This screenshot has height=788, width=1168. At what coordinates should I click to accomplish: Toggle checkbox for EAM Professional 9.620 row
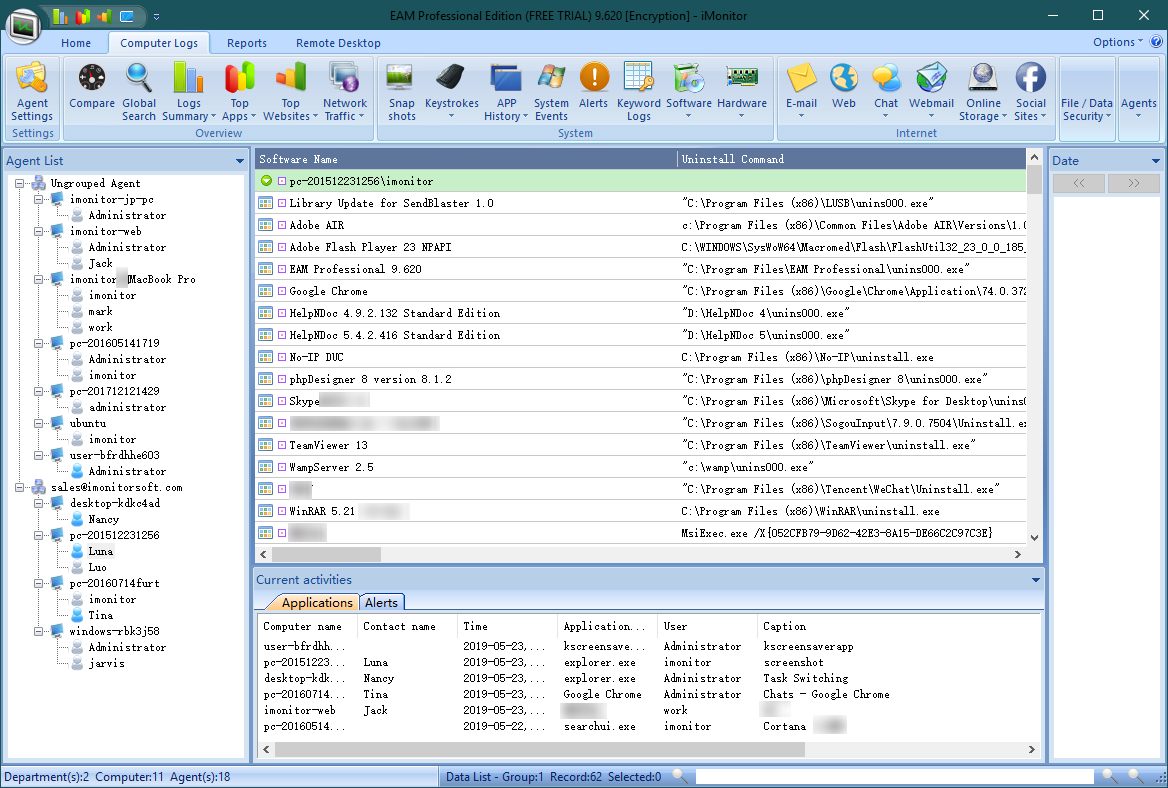click(x=282, y=269)
